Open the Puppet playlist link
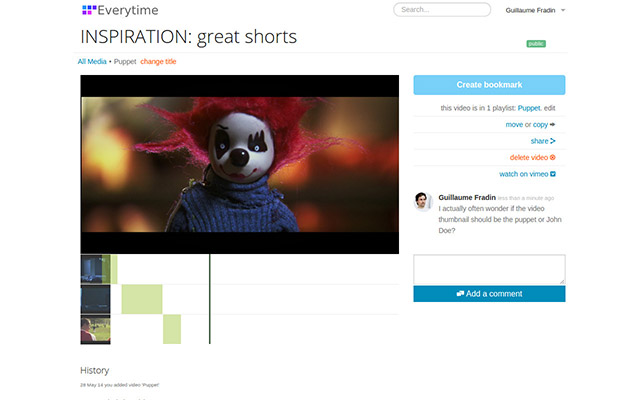The height and width of the screenshot is (400, 640). (x=529, y=108)
